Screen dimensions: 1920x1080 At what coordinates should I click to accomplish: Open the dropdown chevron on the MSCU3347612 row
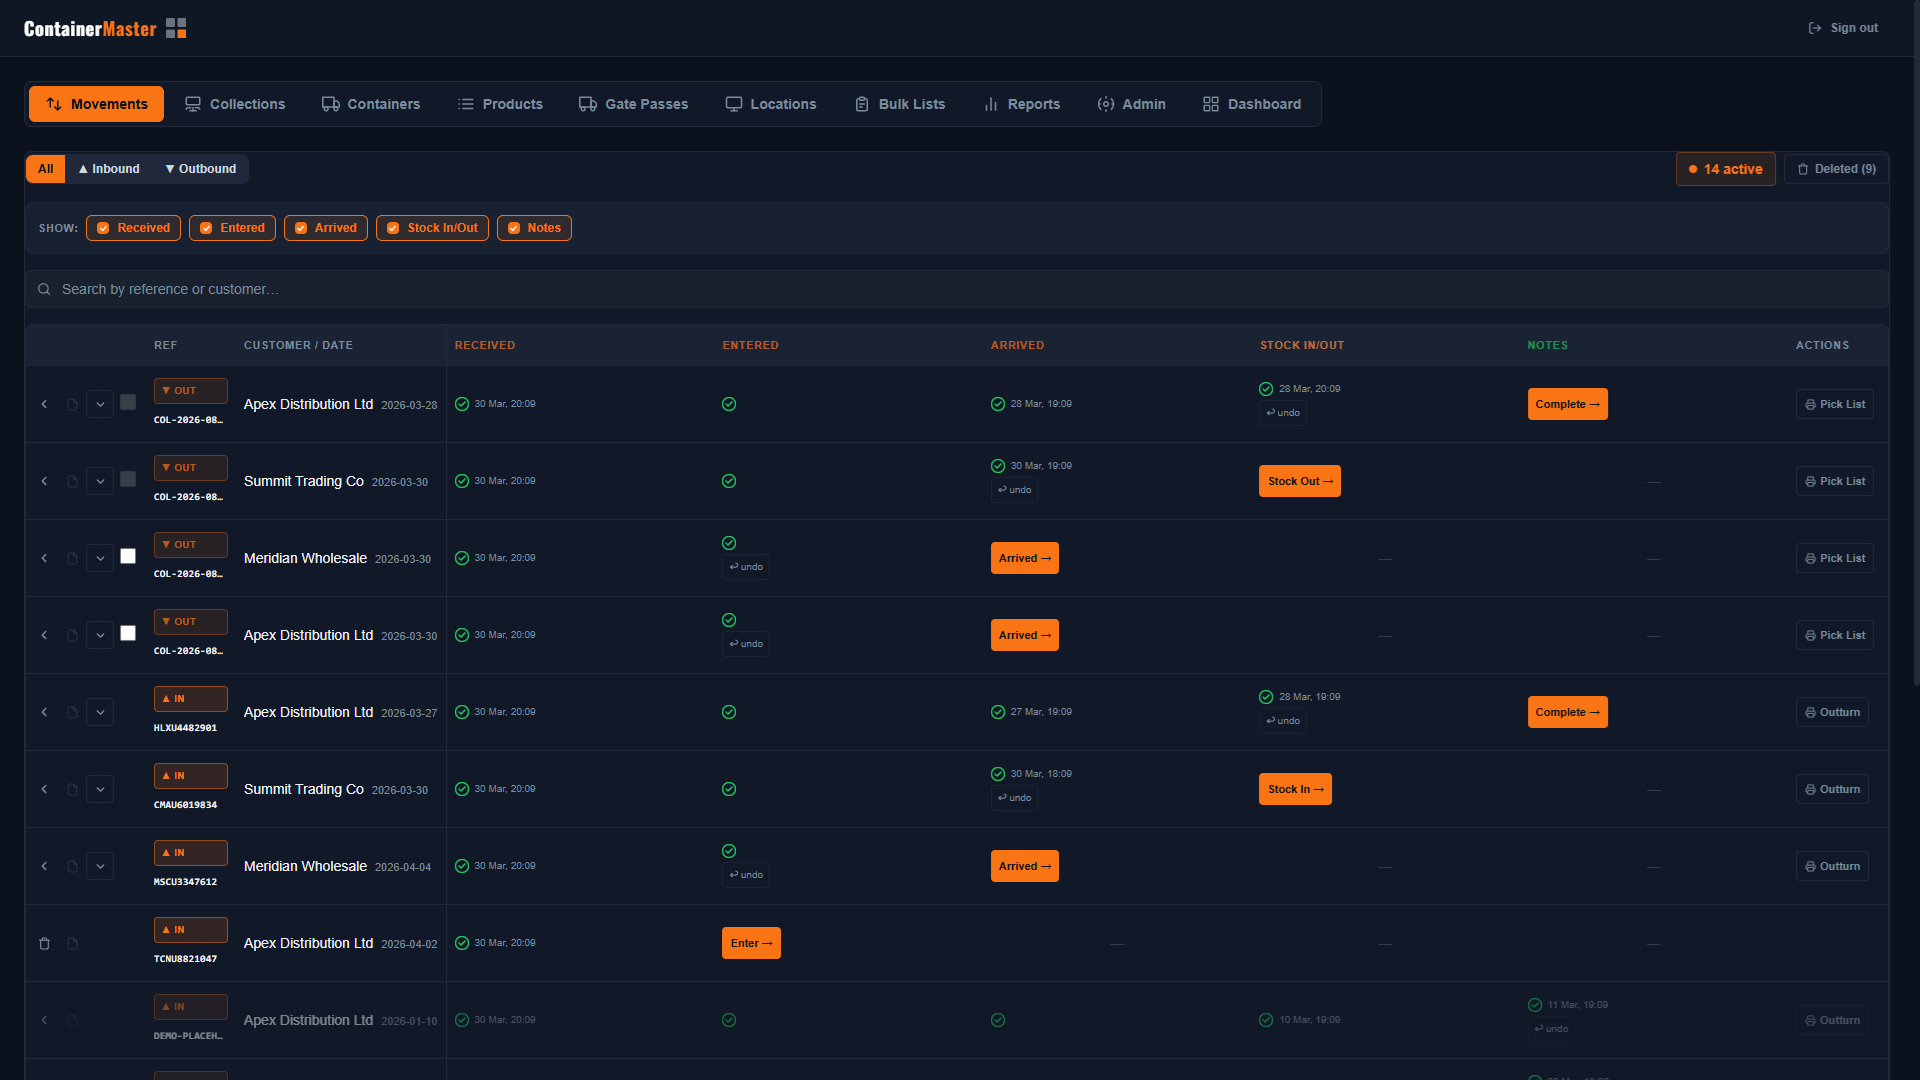pos(100,866)
